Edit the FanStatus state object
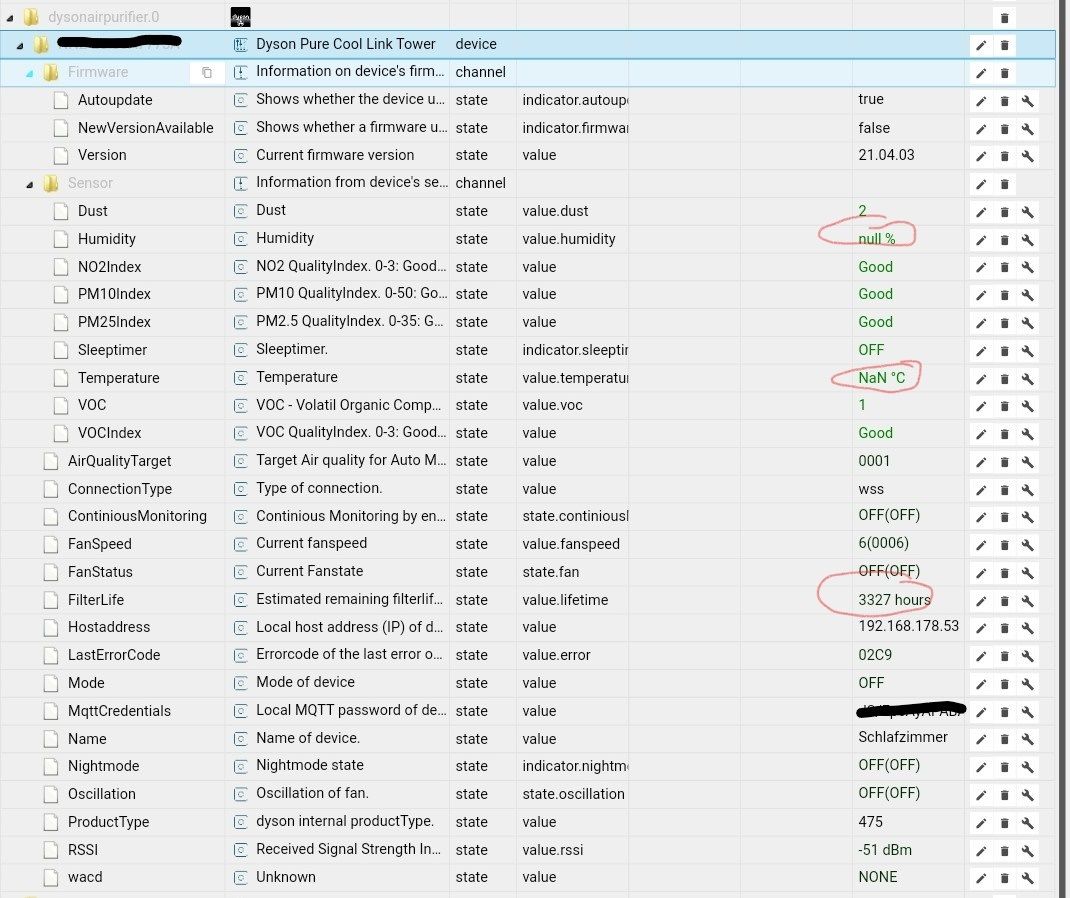This screenshot has height=898, width=1070. pyautogui.click(x=981, y=573)
